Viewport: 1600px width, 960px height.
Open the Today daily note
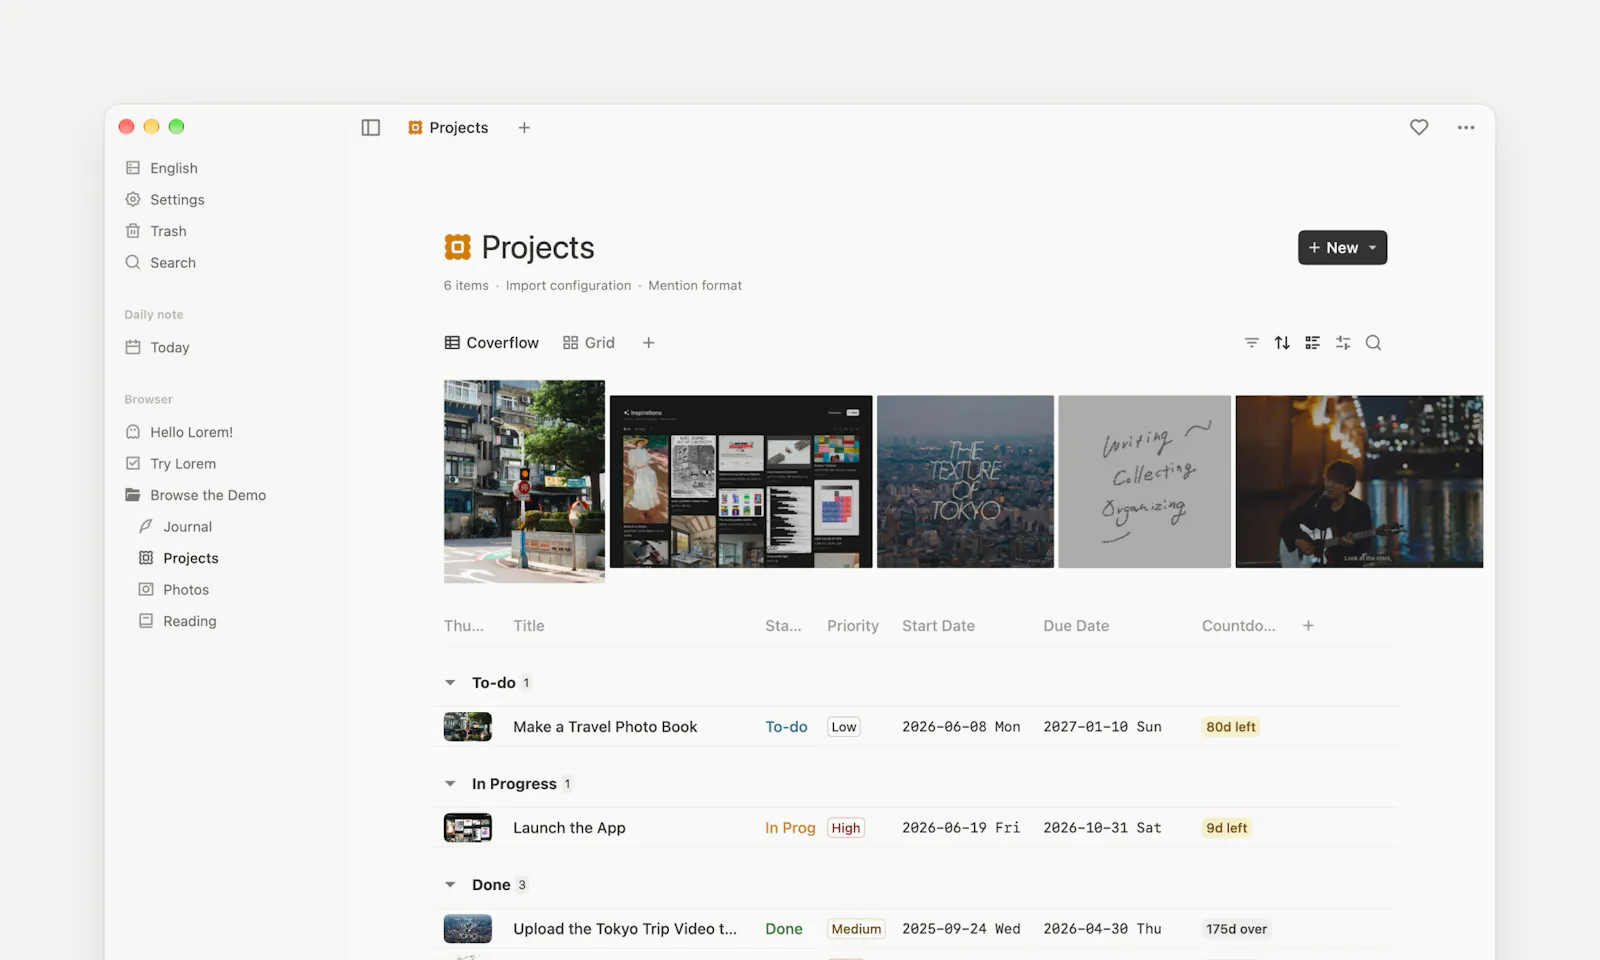pyautogui.click(x=157, y=348)
